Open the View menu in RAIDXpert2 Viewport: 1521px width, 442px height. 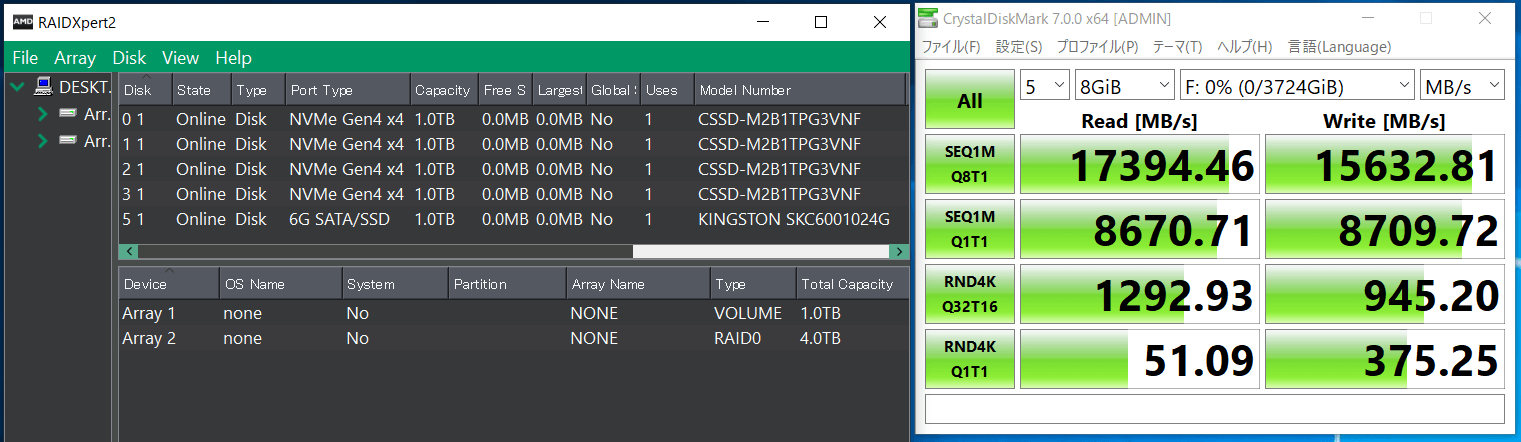coord(180,58)
